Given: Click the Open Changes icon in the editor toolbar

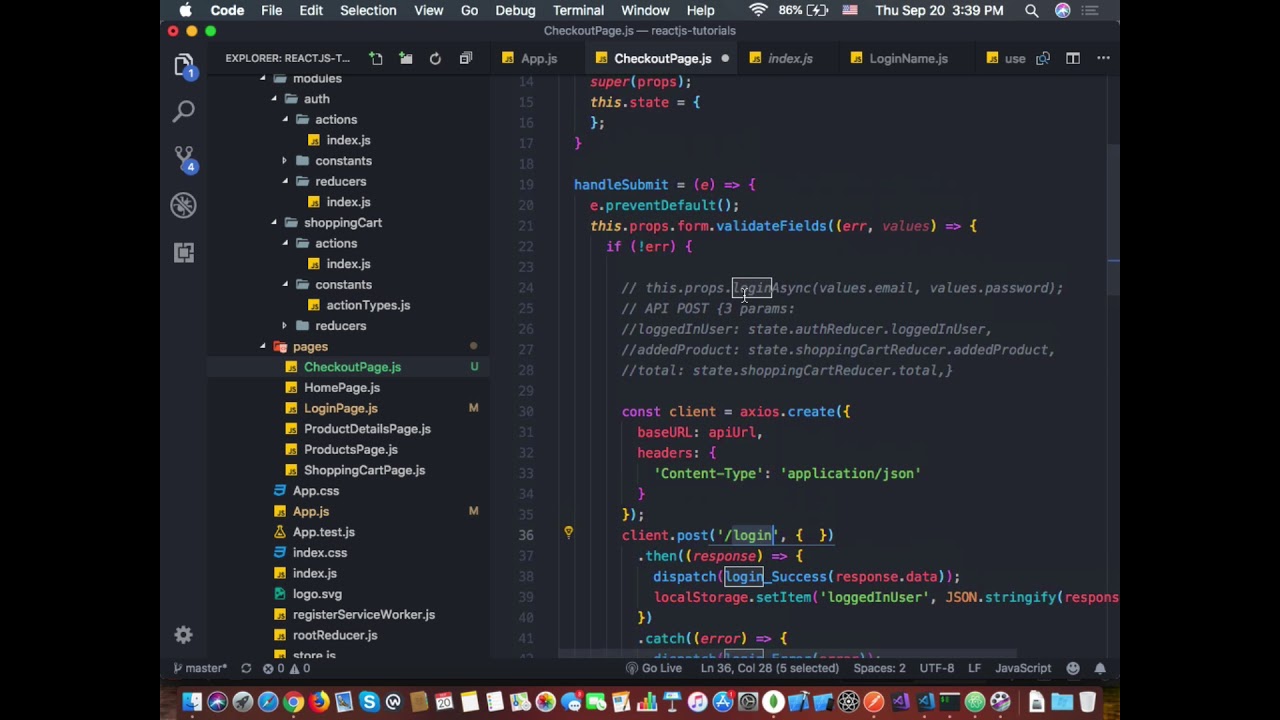Looking at the screenshot, I should 1043,58.
